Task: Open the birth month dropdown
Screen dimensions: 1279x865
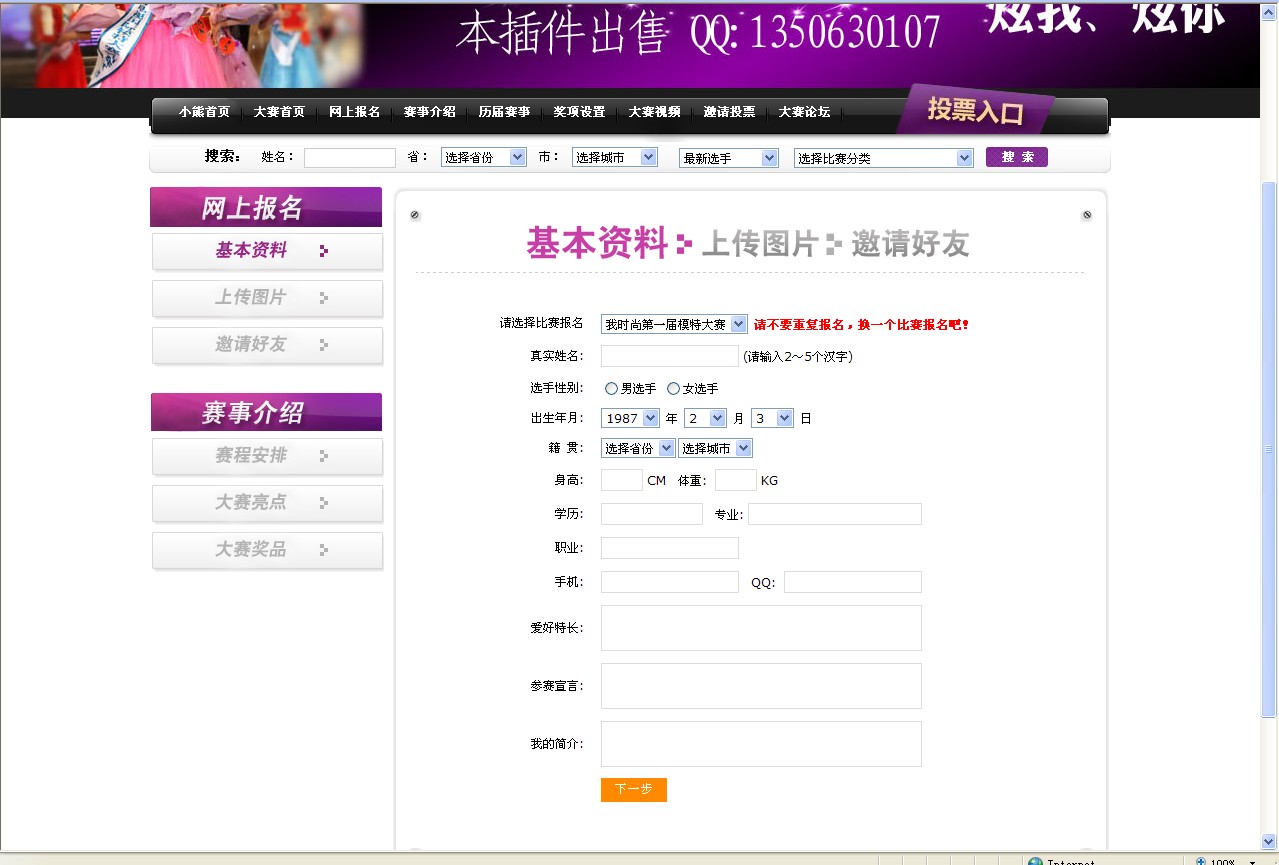Action: [x=705, y=418]
